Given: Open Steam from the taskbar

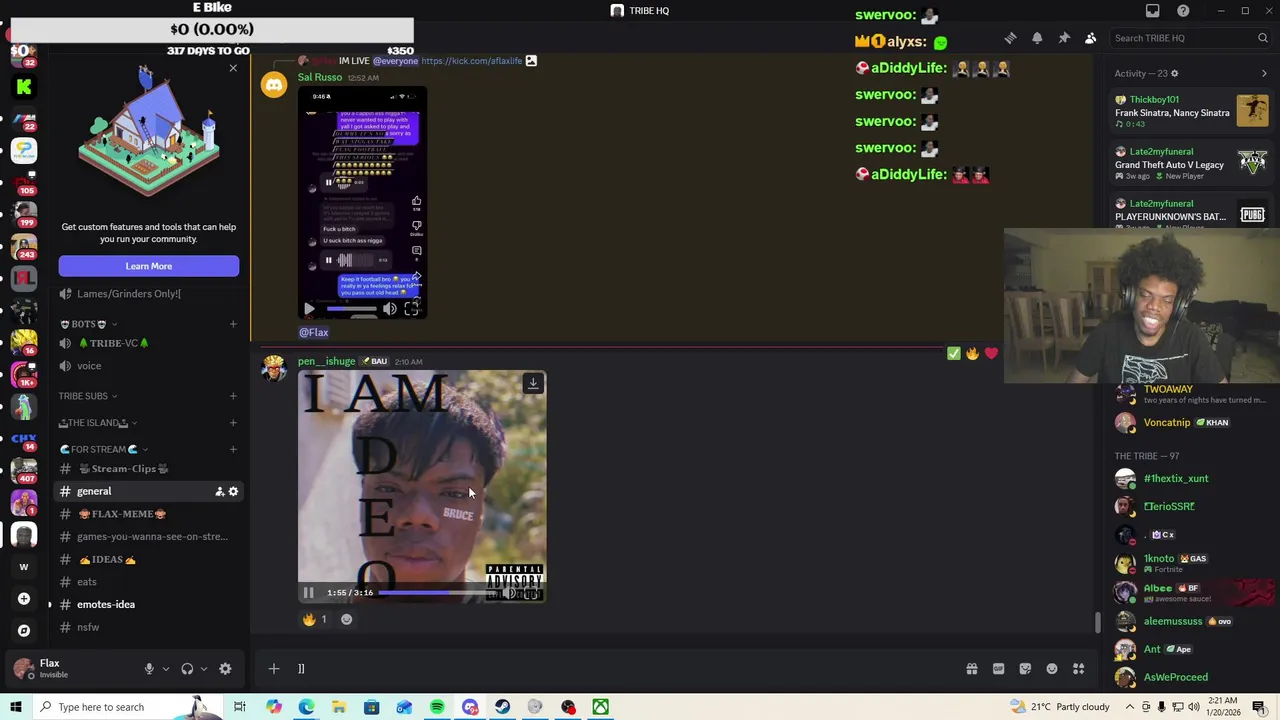Looking at the screenshot, I should pyautogui.click(x=502, y=707).
